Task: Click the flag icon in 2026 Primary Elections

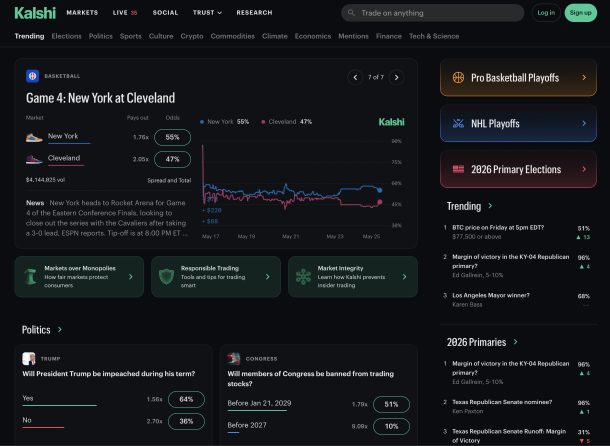Action: pyautogui.click(x=458, y=169)
